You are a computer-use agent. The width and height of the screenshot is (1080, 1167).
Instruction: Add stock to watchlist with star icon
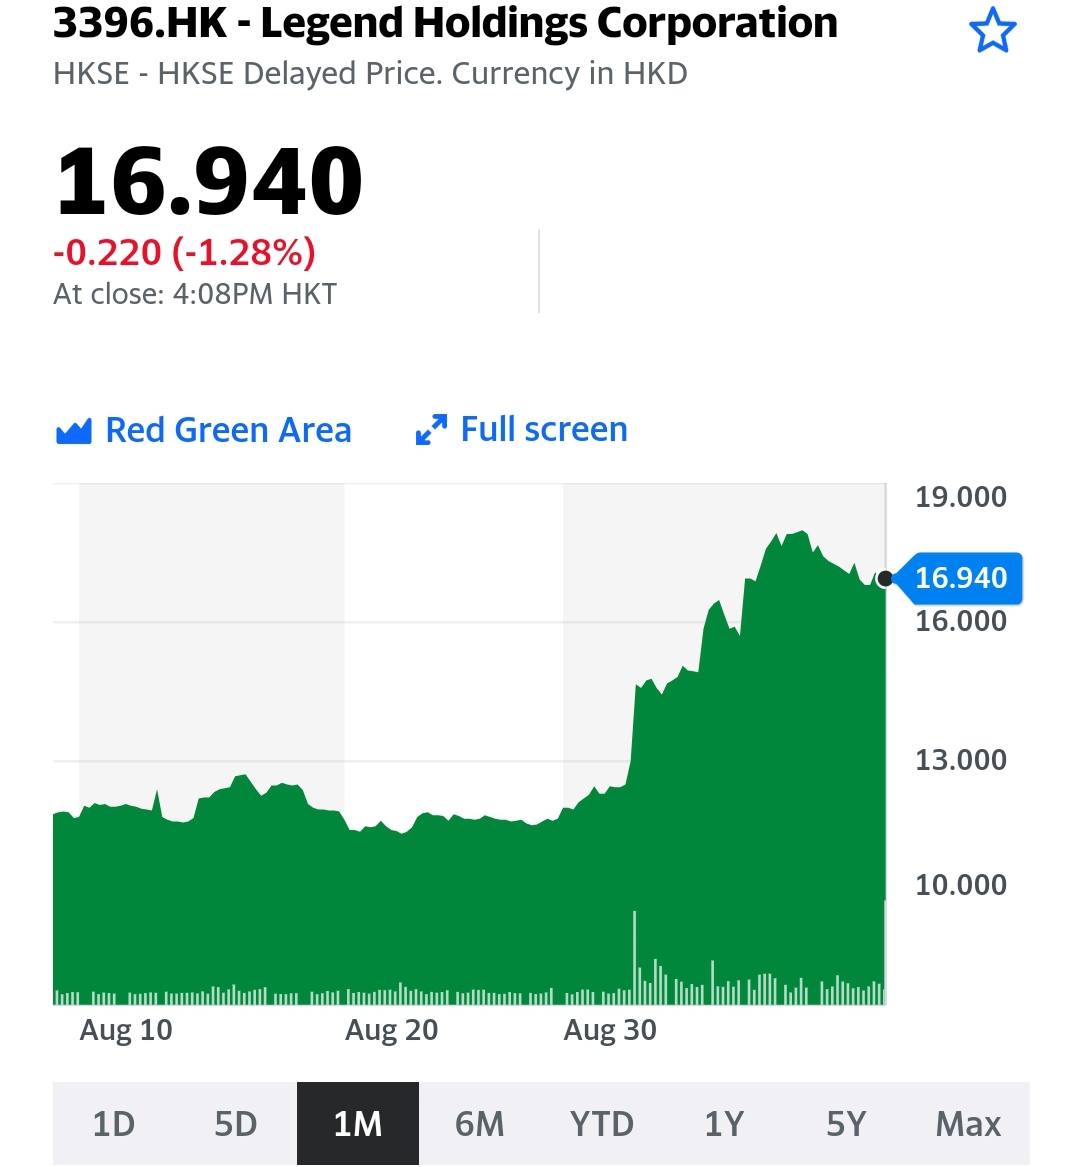click(992, 30)
